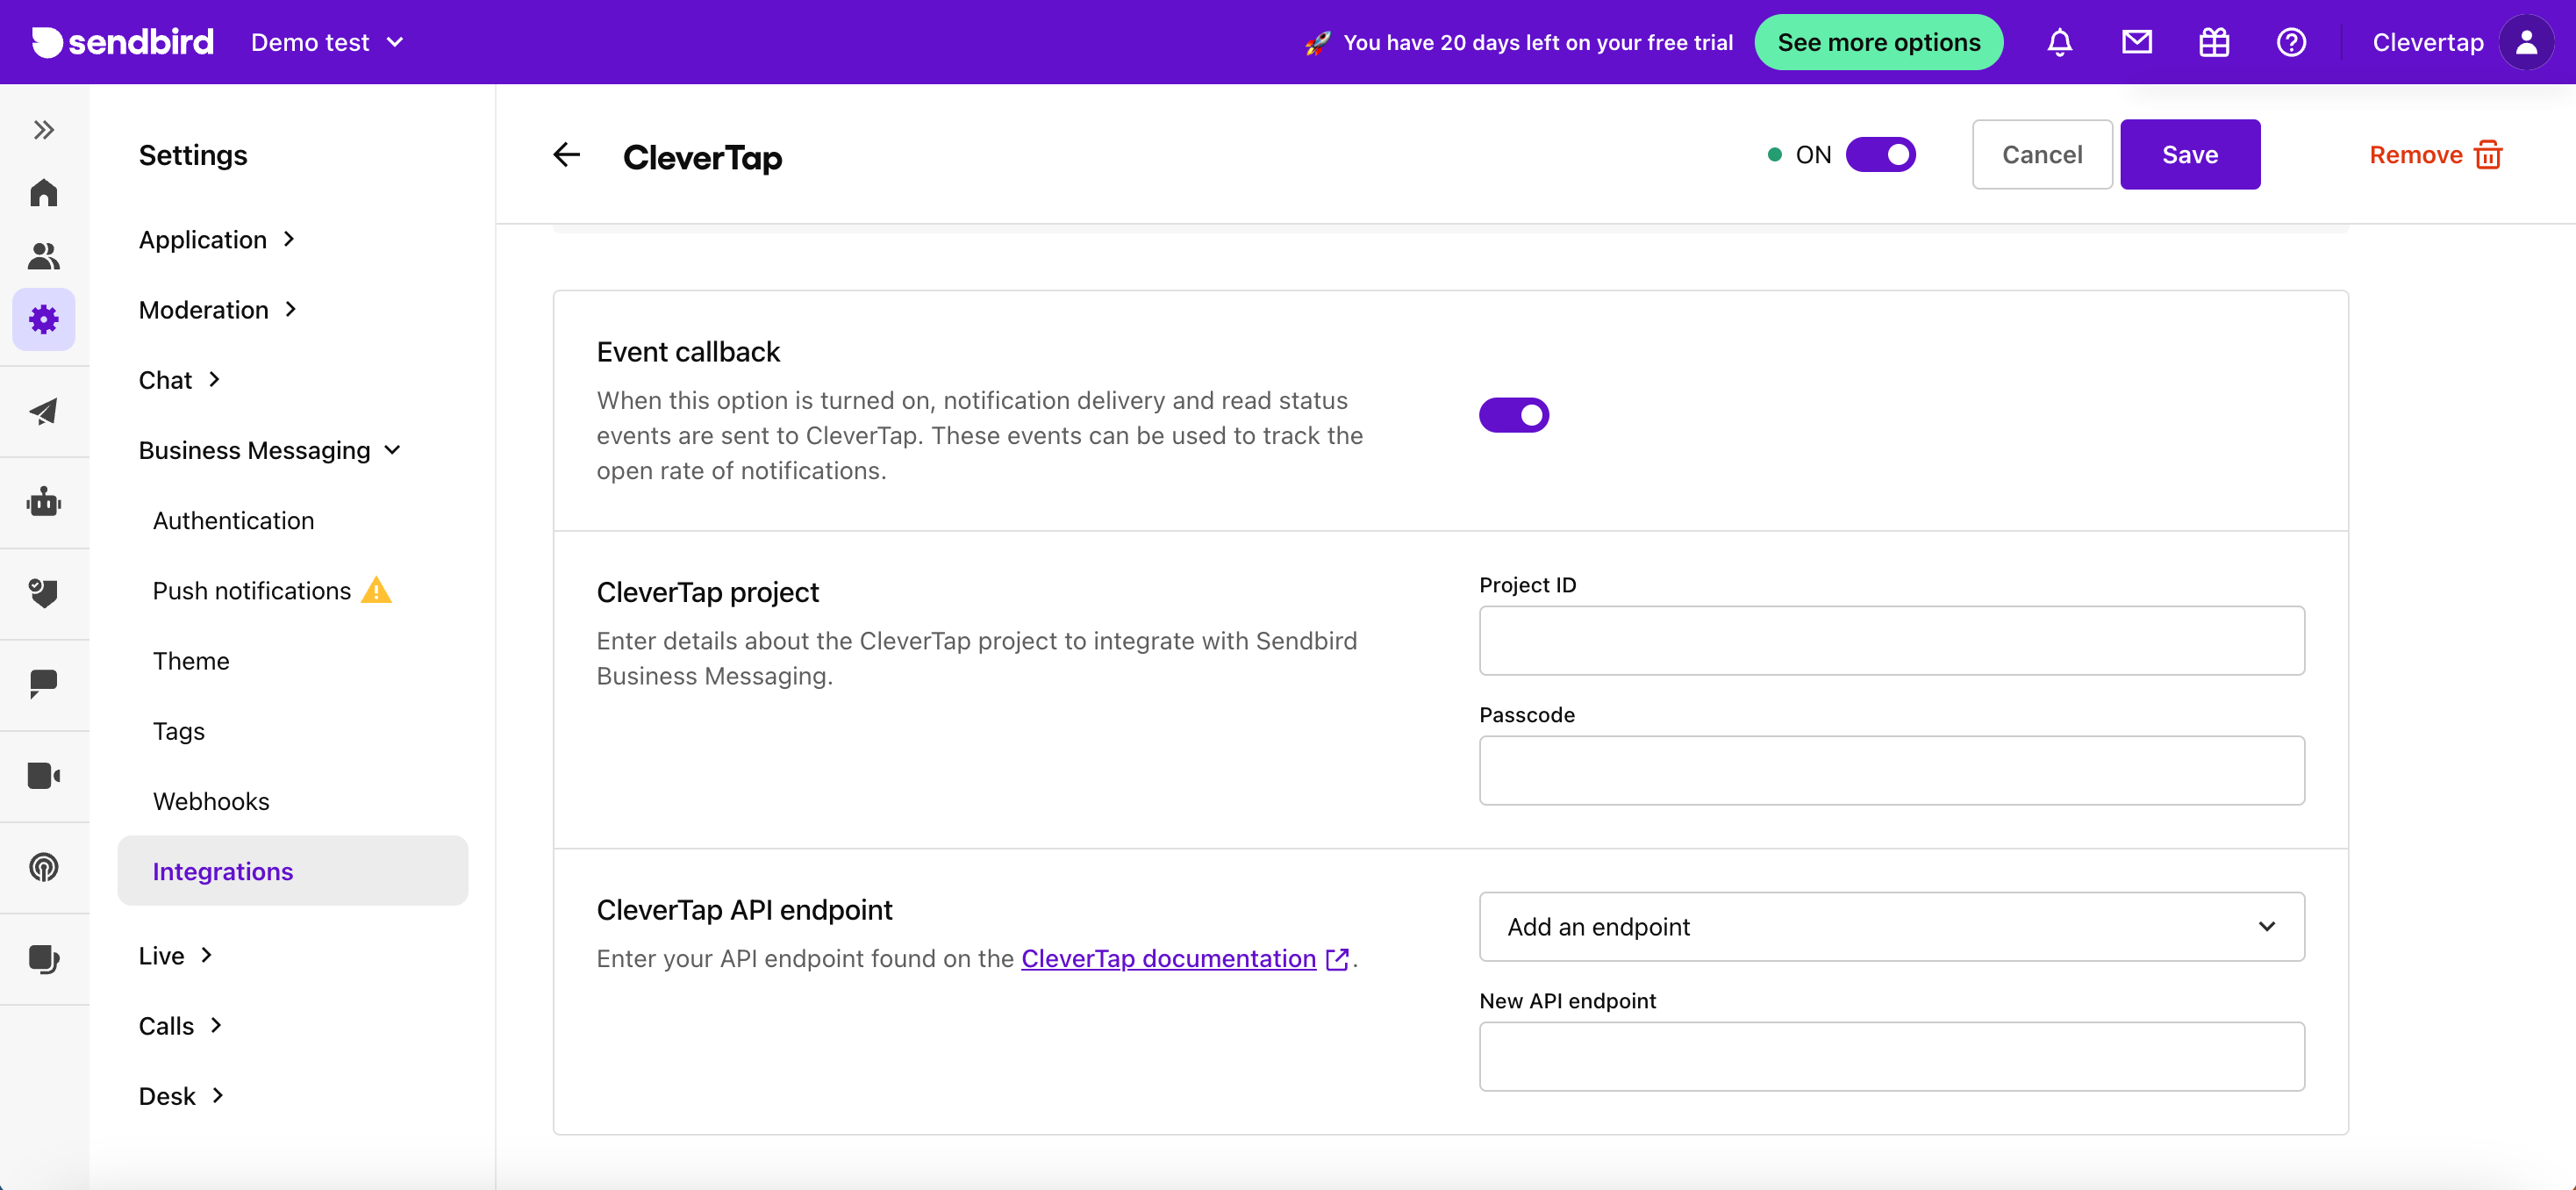This screenshot has width=2576, height=1190.
Task: Expand the Moderation settings section
Action: pyautogui.click(x=218, y=310)
